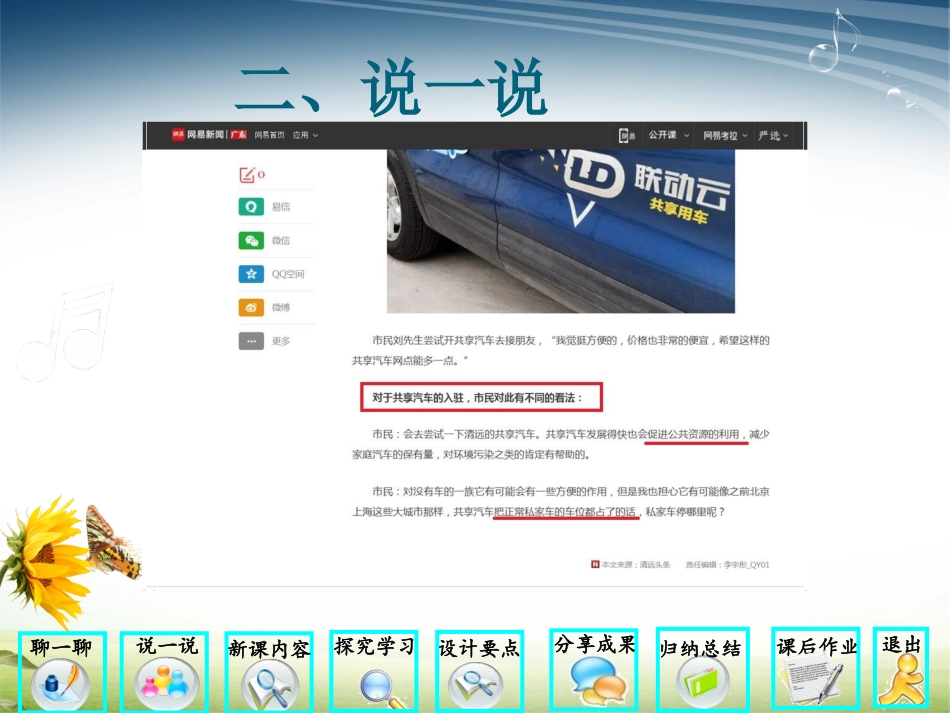Click the paragraph starting 市民刘先生尝试开共享汽车
950x713 pixels.
pos(561,350)
